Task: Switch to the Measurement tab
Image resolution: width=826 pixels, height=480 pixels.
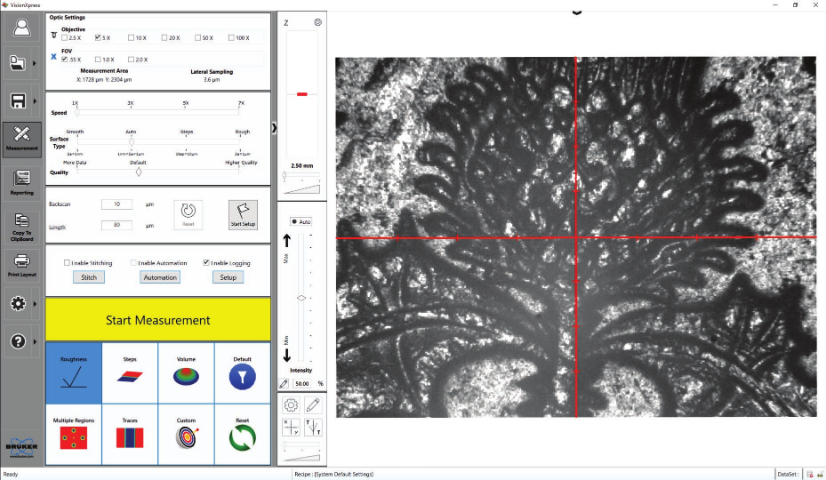Action: [x=20, y=139]
